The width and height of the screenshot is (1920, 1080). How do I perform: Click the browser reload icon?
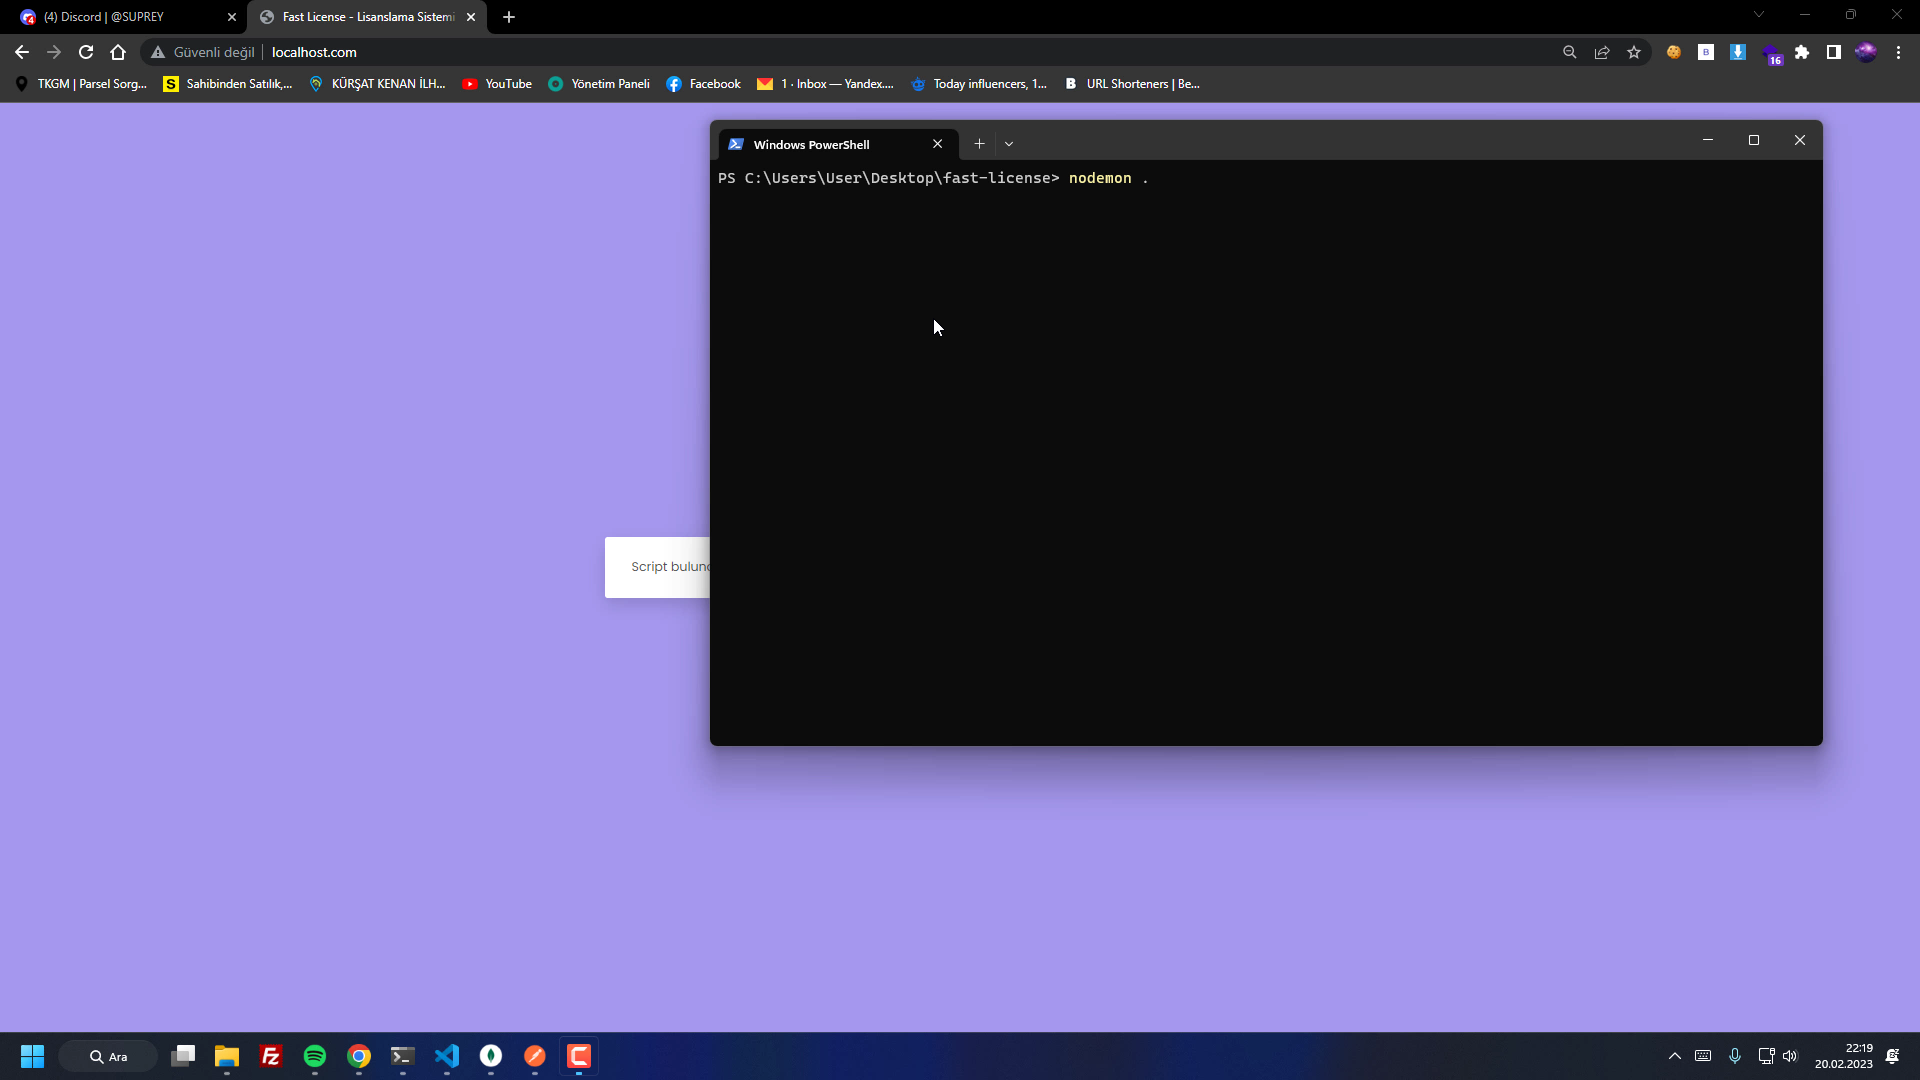86,52
